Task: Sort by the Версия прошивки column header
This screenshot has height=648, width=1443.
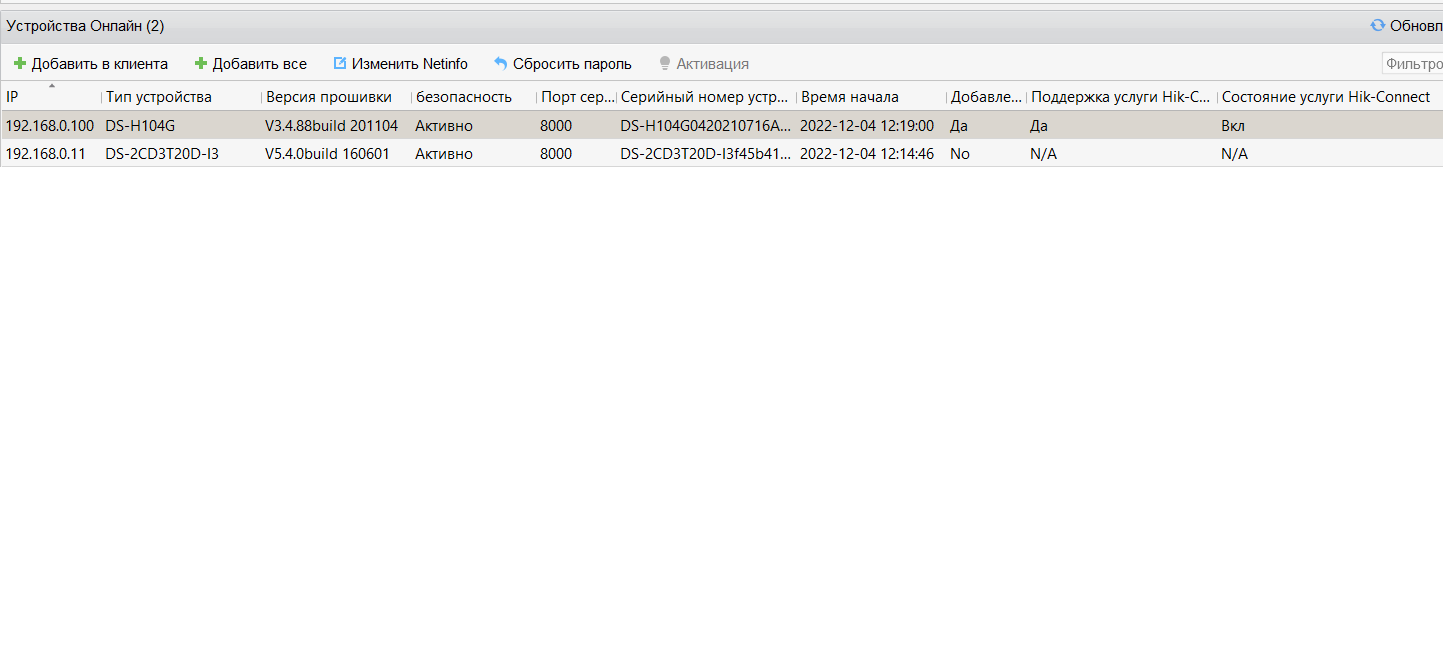Action: 335,97
